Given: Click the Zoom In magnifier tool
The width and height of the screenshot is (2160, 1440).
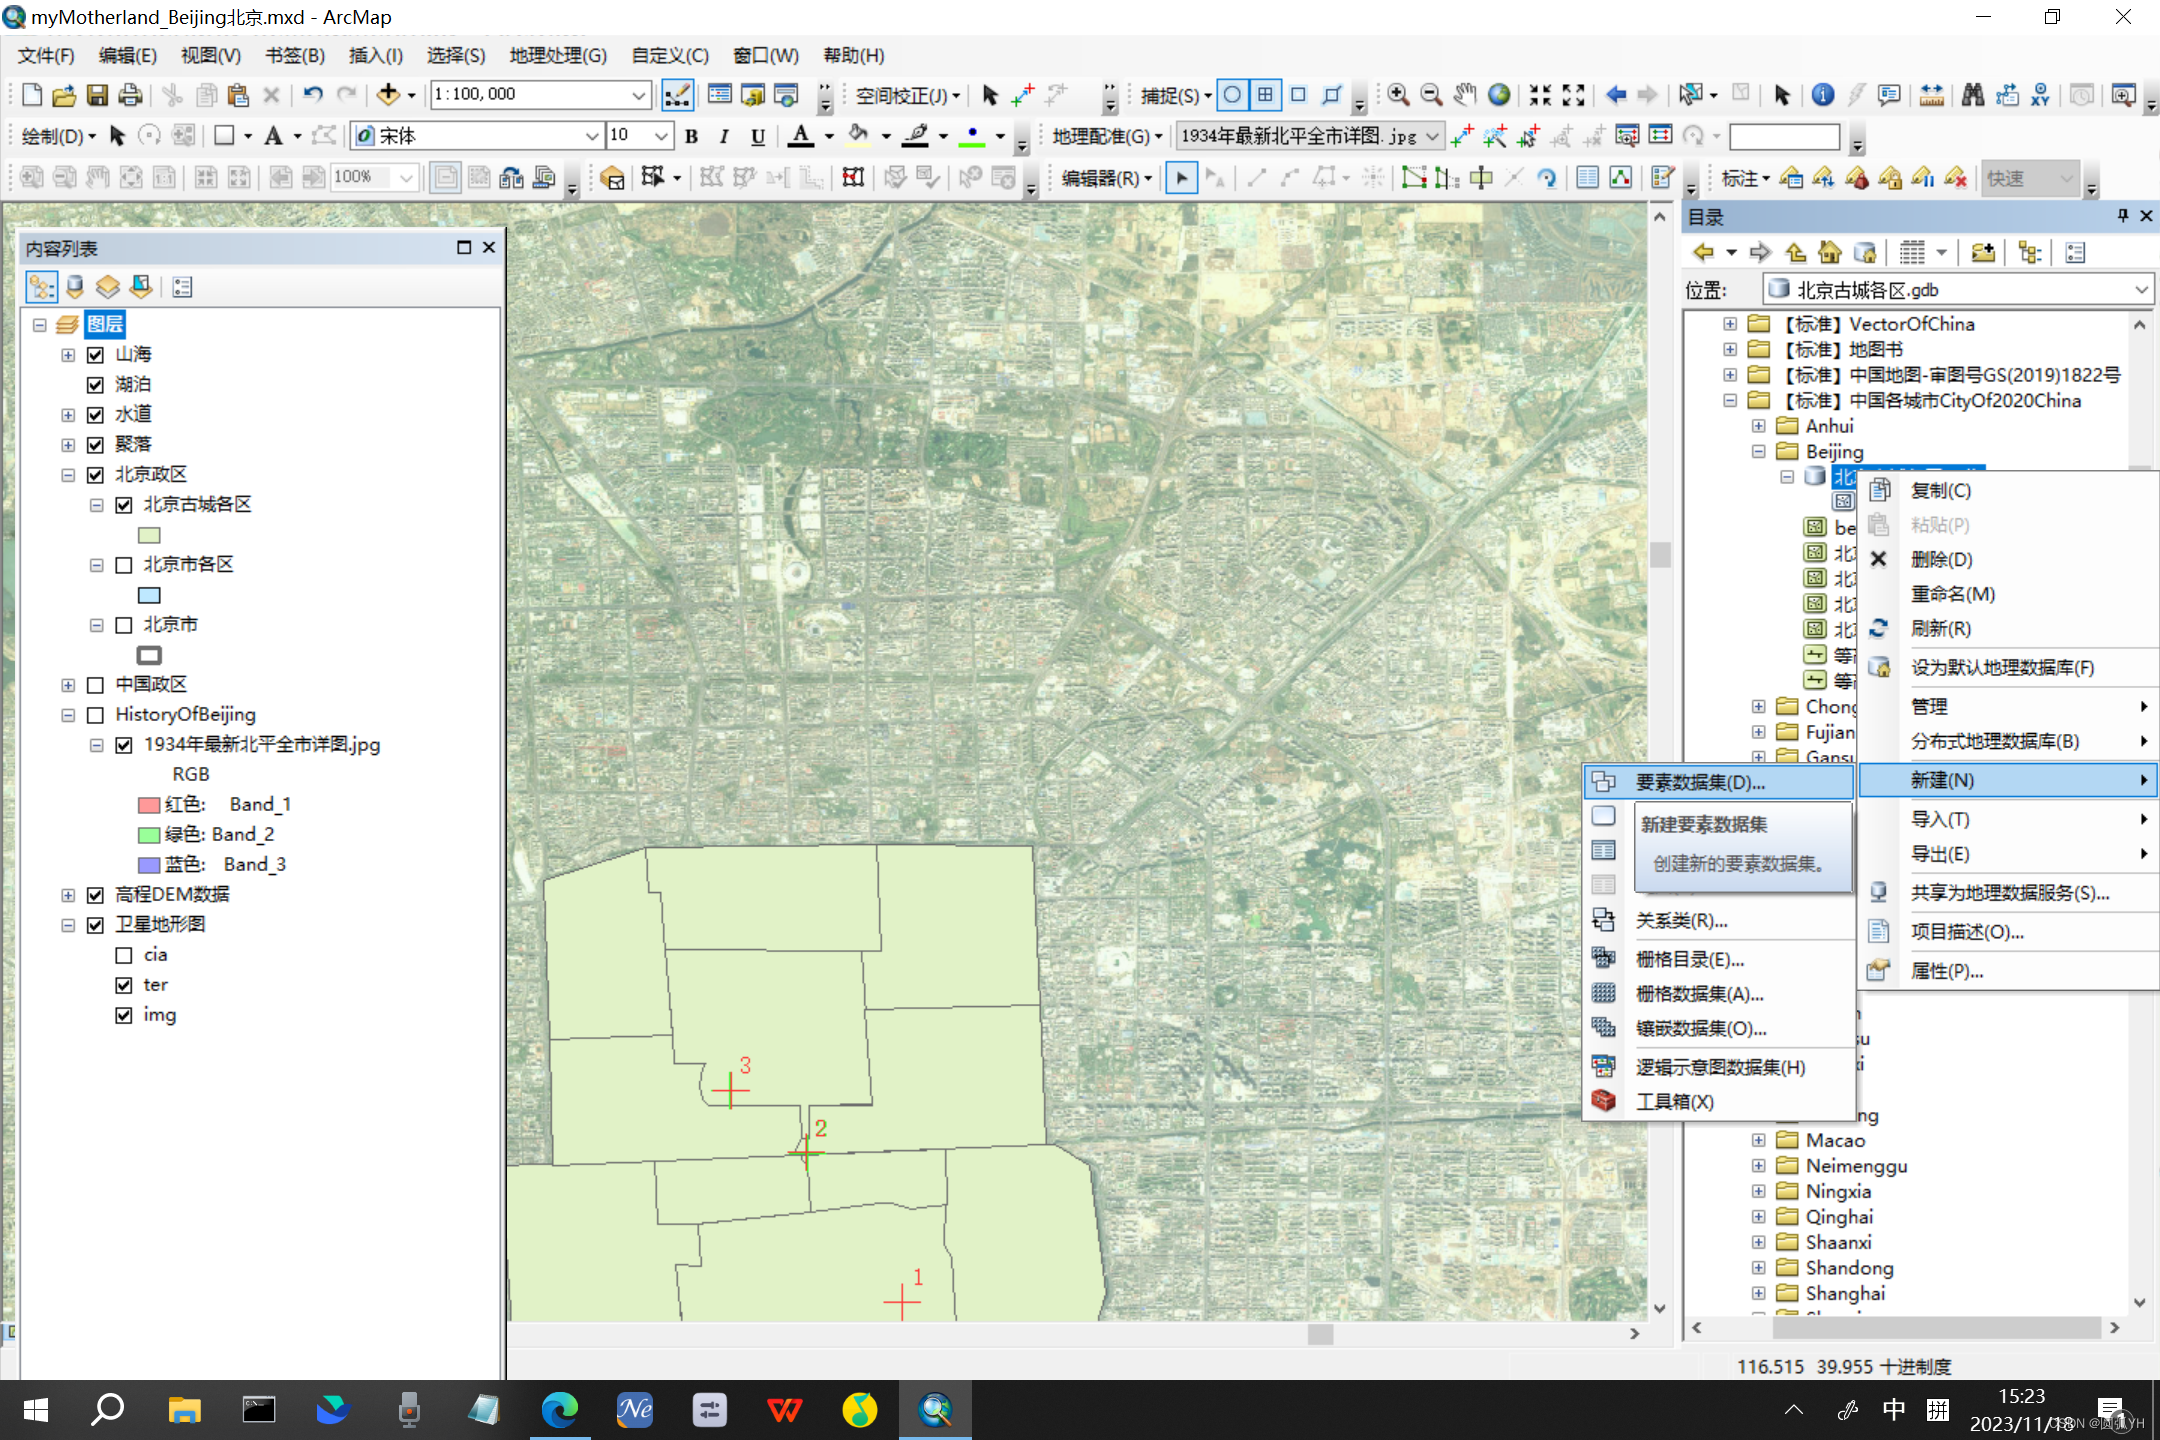Looking at the screenshot, I should tap(1398, 95).
